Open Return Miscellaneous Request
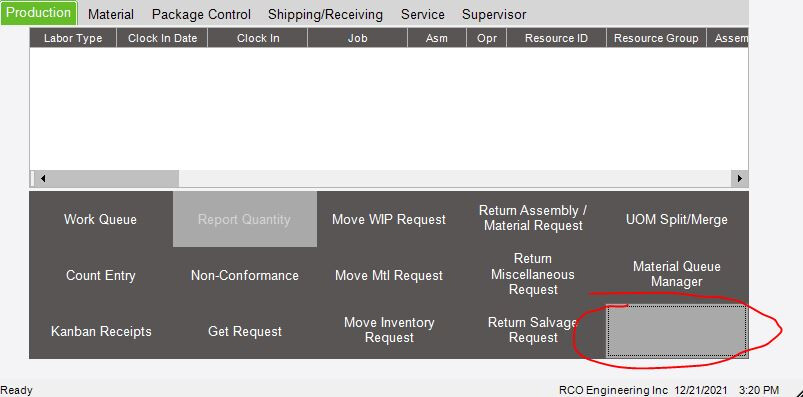803x397 pixels. 533,274
